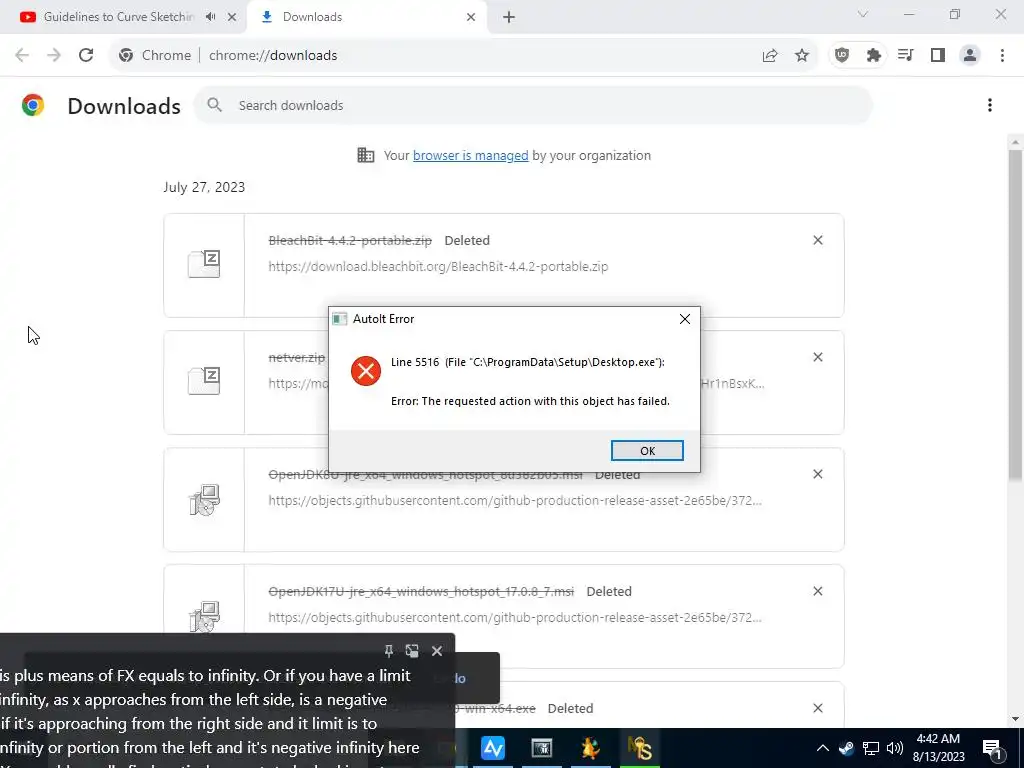This screenshot has height=768, width=1024.
Task: Mute the YouTube tab audio icon
Action: (210, 17)
